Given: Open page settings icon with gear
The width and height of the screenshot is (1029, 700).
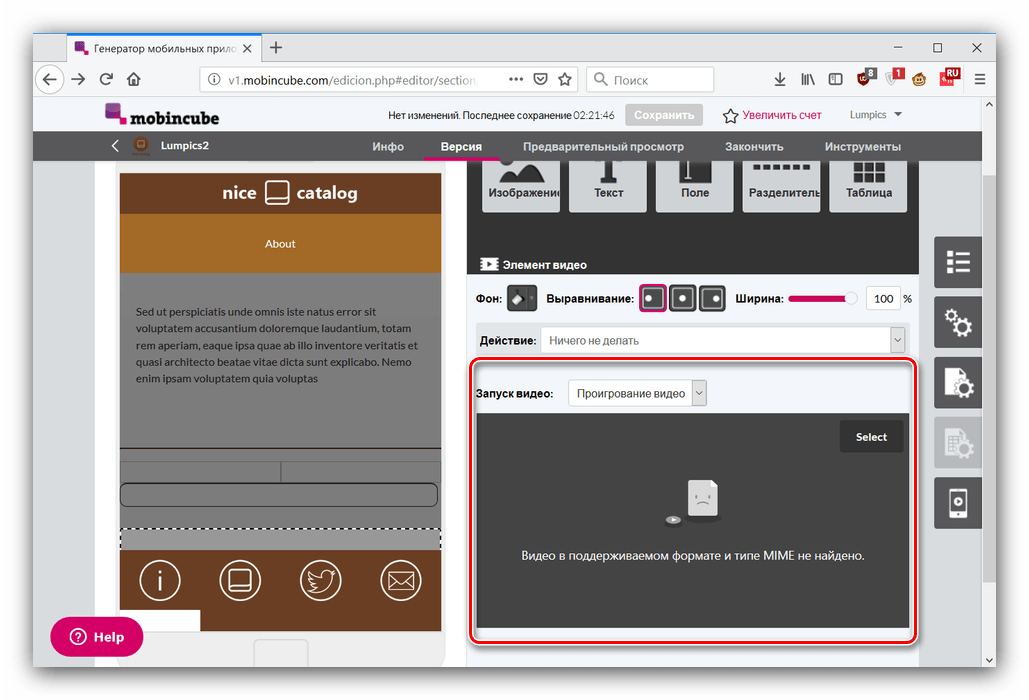Looking at the screenshot, I should coord(958,383).
